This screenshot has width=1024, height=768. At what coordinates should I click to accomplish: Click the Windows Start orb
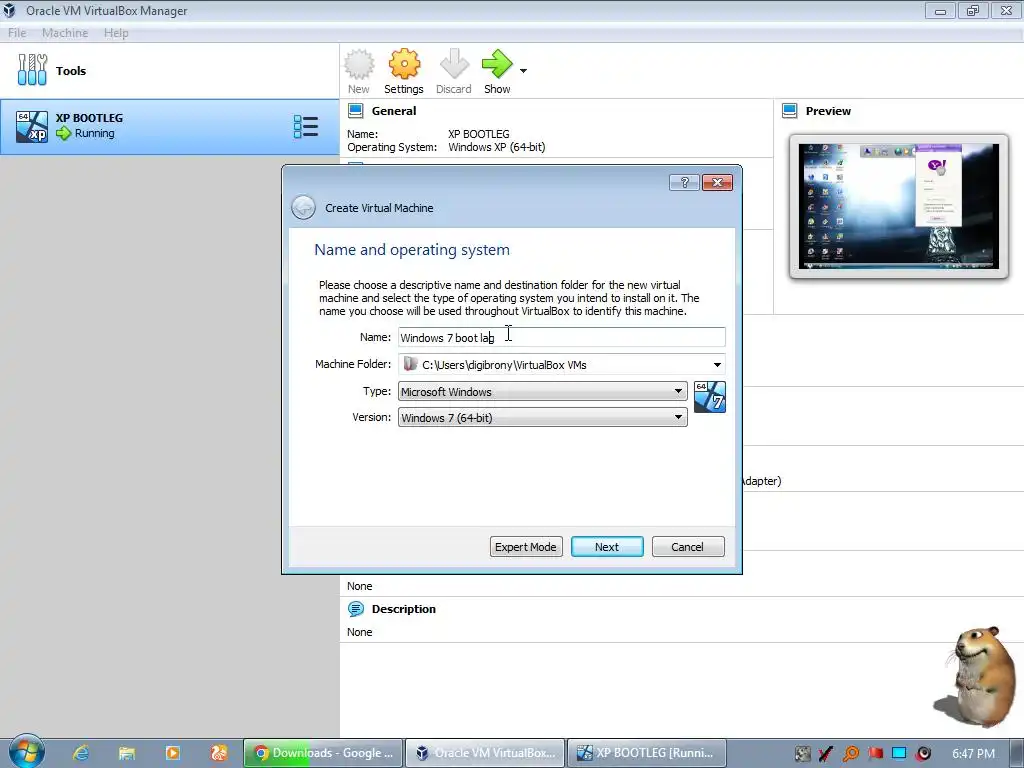27,751
